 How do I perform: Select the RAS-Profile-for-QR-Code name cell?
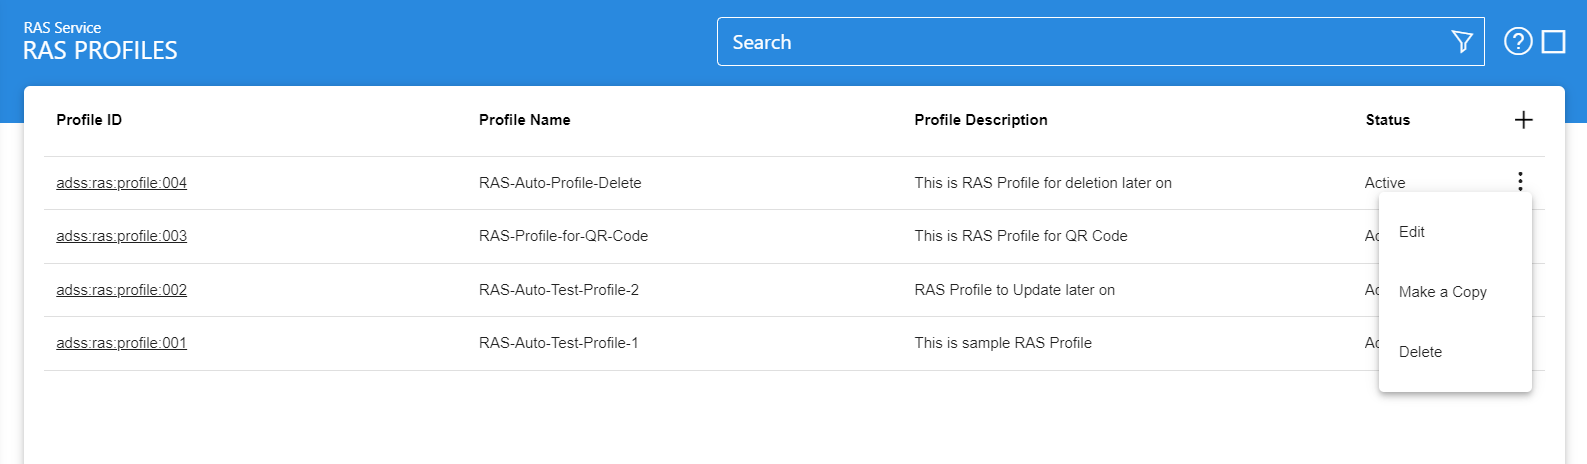click(563, 236)
